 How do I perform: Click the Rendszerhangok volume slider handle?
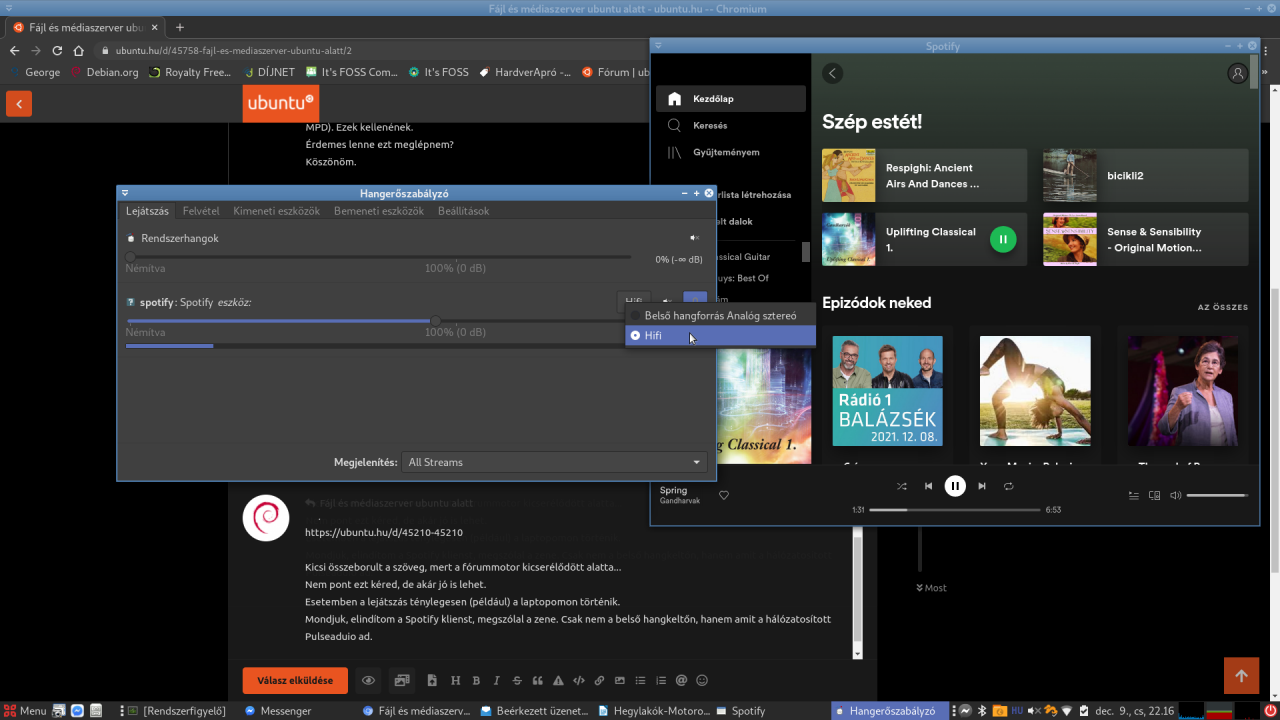point(130,258)
